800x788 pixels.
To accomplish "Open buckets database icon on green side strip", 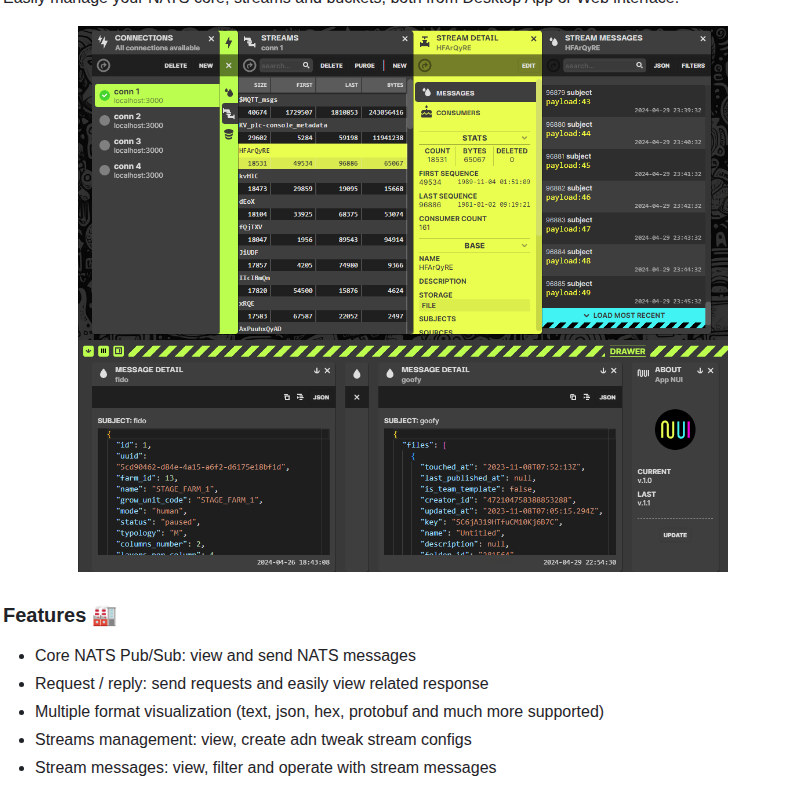I will pyautogui.click(x=229, y=134).
